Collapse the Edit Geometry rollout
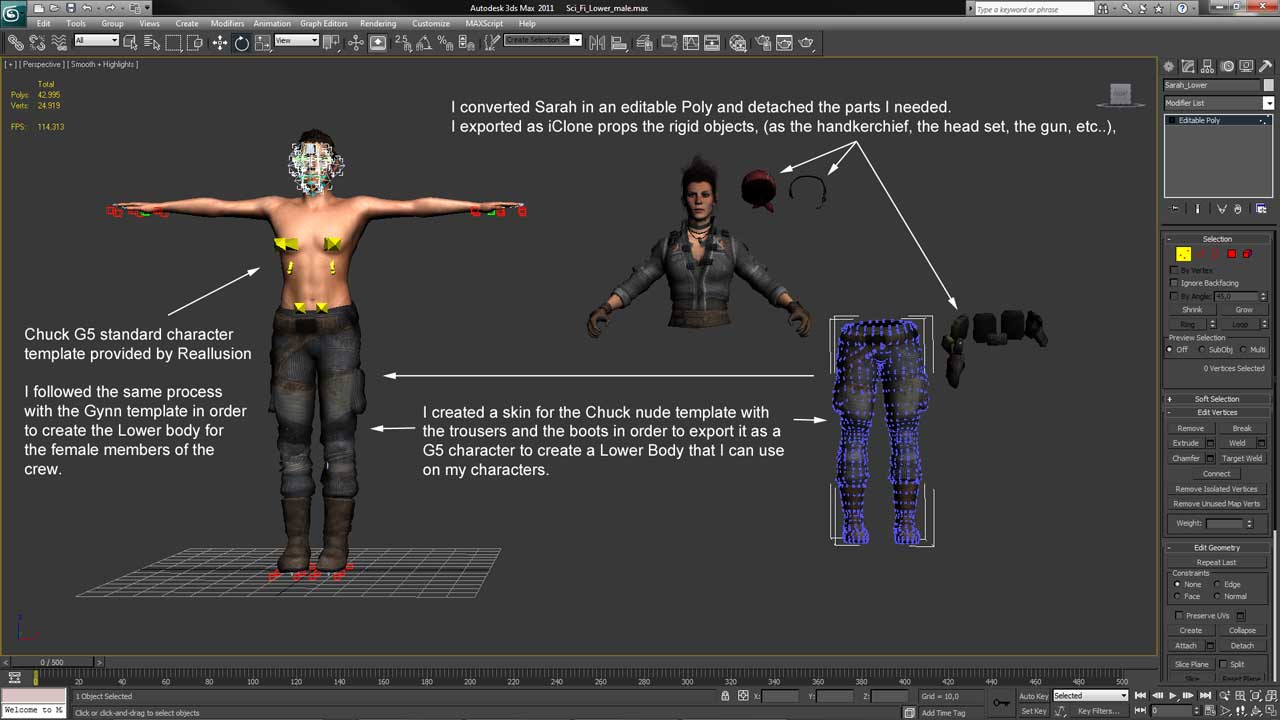The image size is (1280, 720). 1217,547
